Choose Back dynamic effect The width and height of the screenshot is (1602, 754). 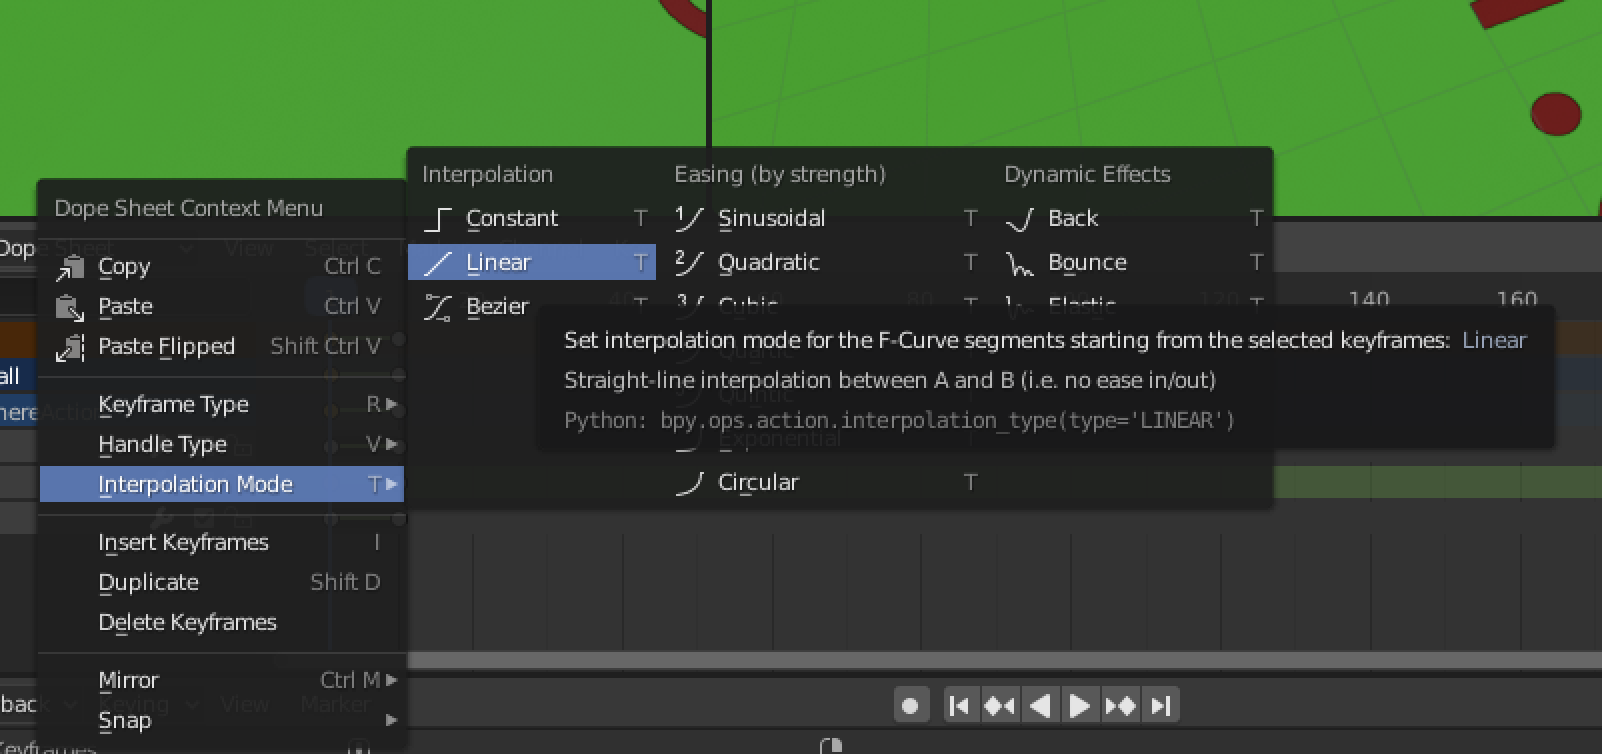click(1134, 218)
